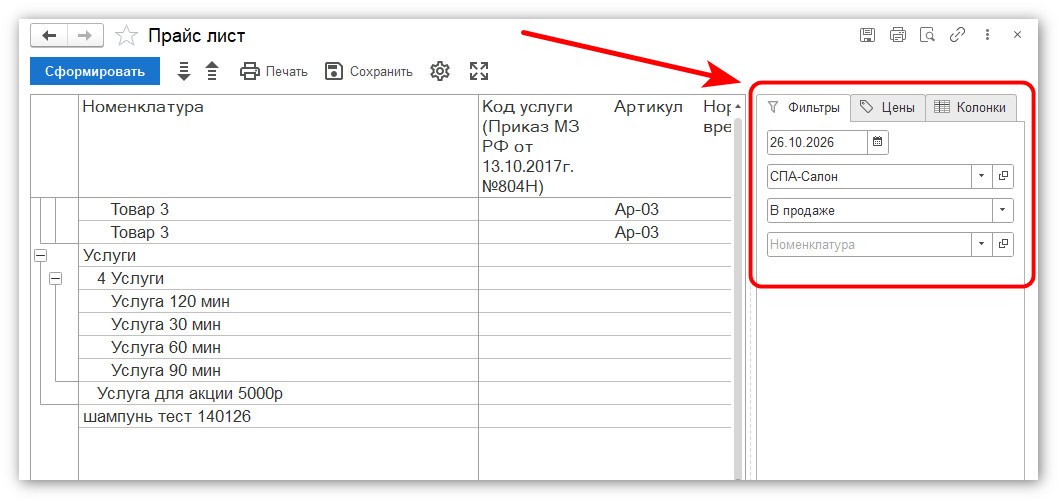Go back with the left arrow button
Screen dimensions: 1058x500
coord(49,35)
